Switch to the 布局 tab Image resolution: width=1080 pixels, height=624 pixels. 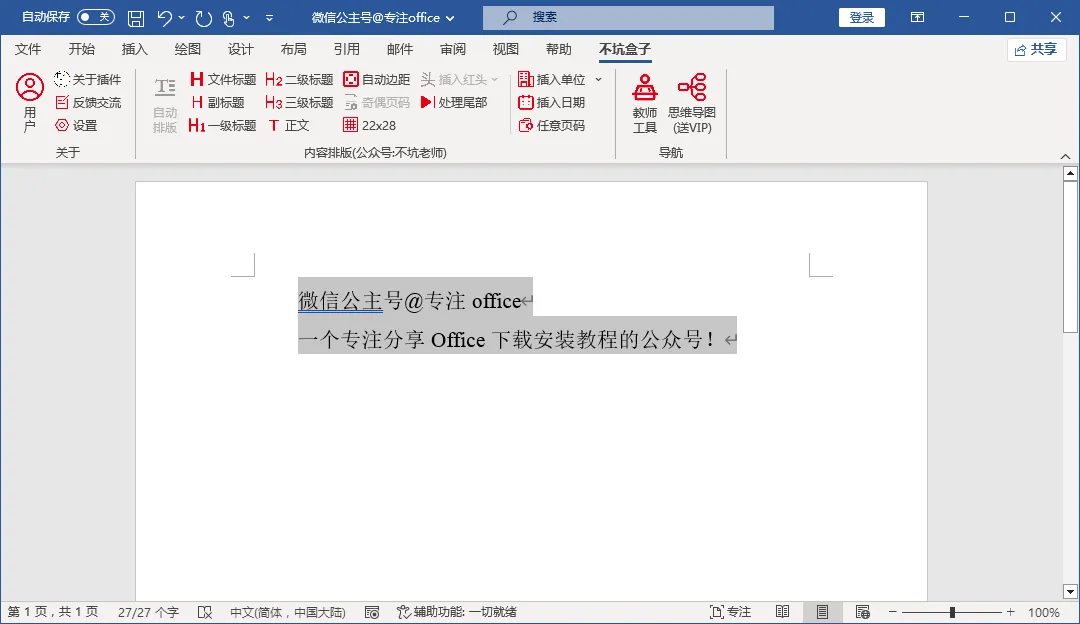[293, 49]
